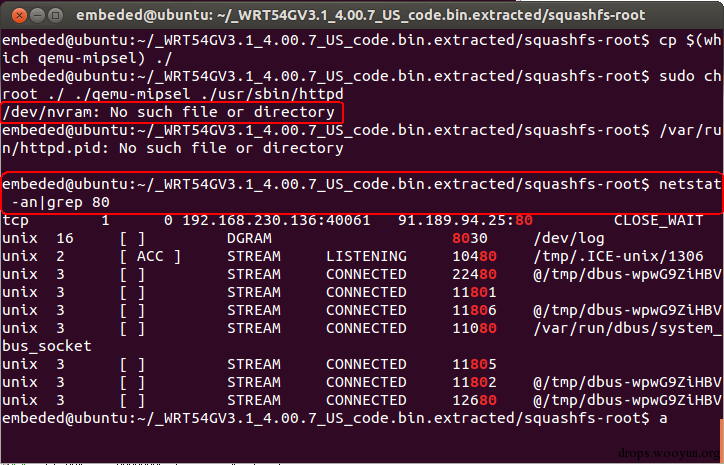Click the cursor at the last prompt
This screenshot has width=724, height=465.
[x=664, y=419]
